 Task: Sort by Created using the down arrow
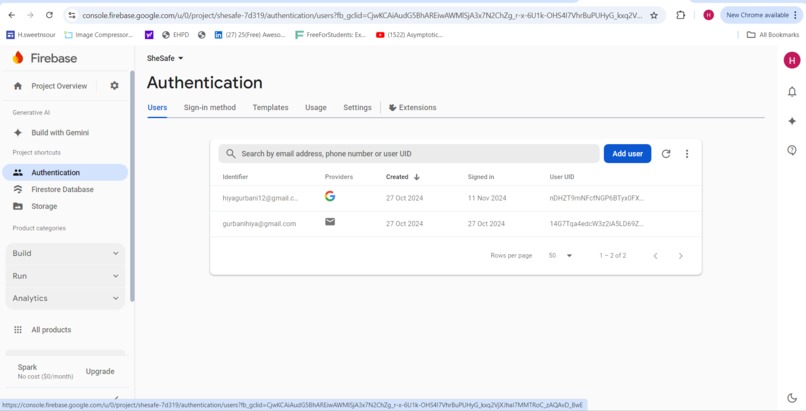(x=416, y=177)
